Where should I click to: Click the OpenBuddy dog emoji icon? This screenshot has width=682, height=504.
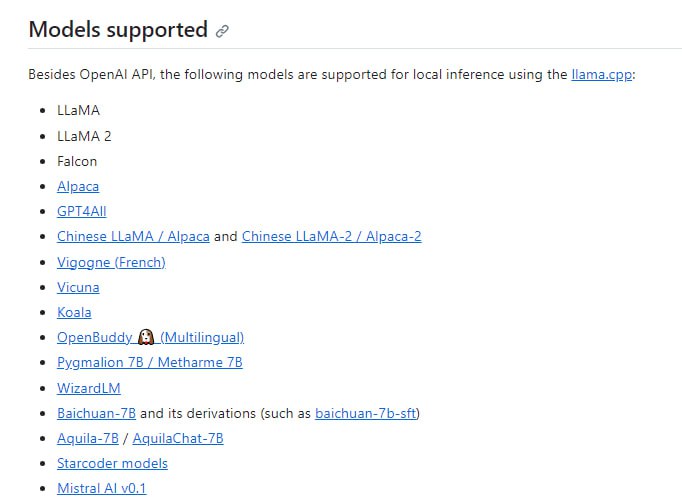[146, 337]
